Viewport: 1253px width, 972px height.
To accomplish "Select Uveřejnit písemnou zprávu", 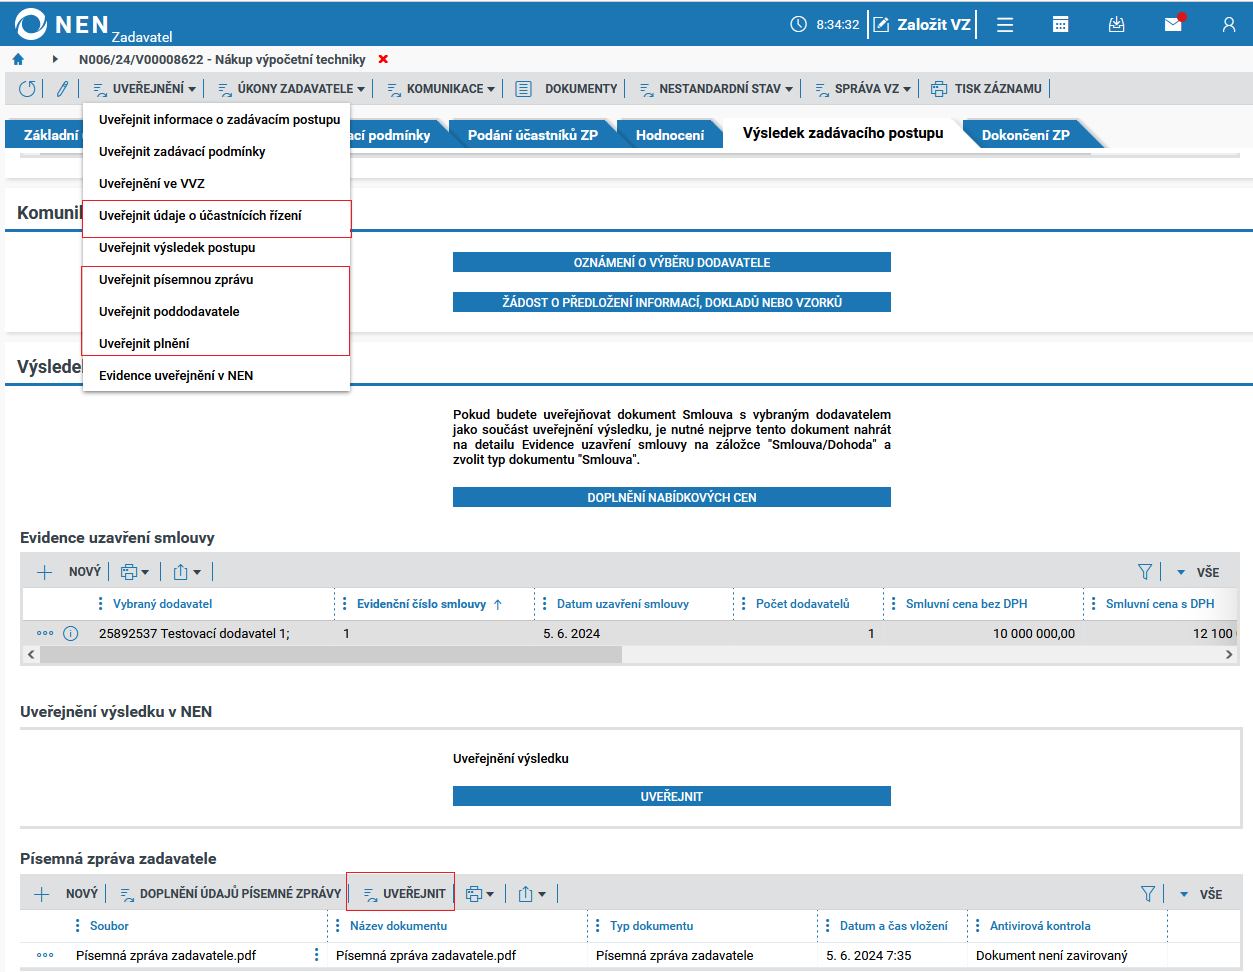I will pyautogui.click(x=176, y=279).
